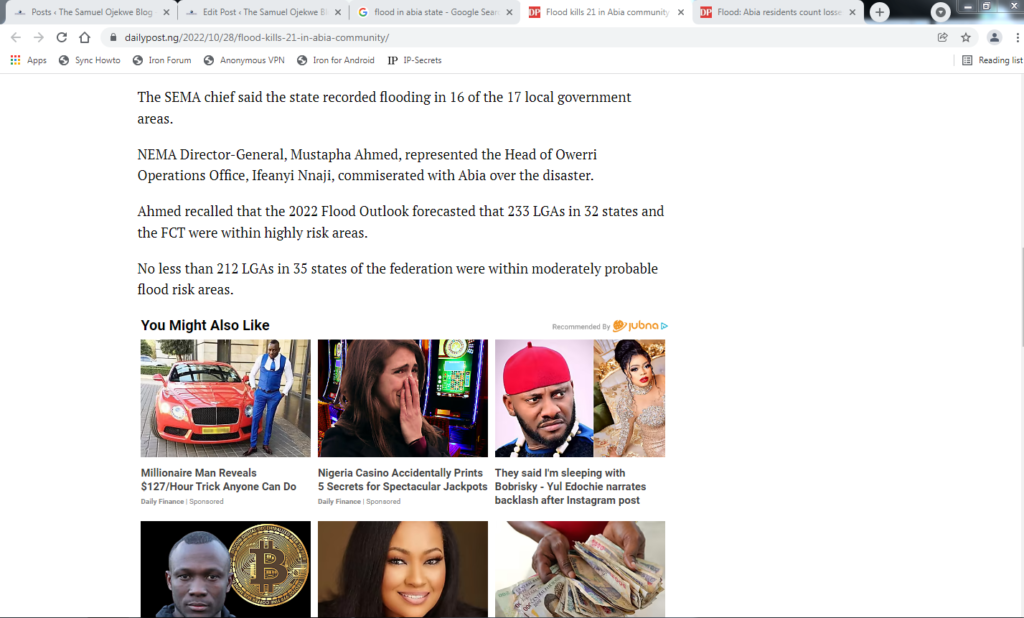Screen dimensions: 1024x618
Task: Open the Yul Edochie Bobrisky article link
Action: [x=570, y=486]
